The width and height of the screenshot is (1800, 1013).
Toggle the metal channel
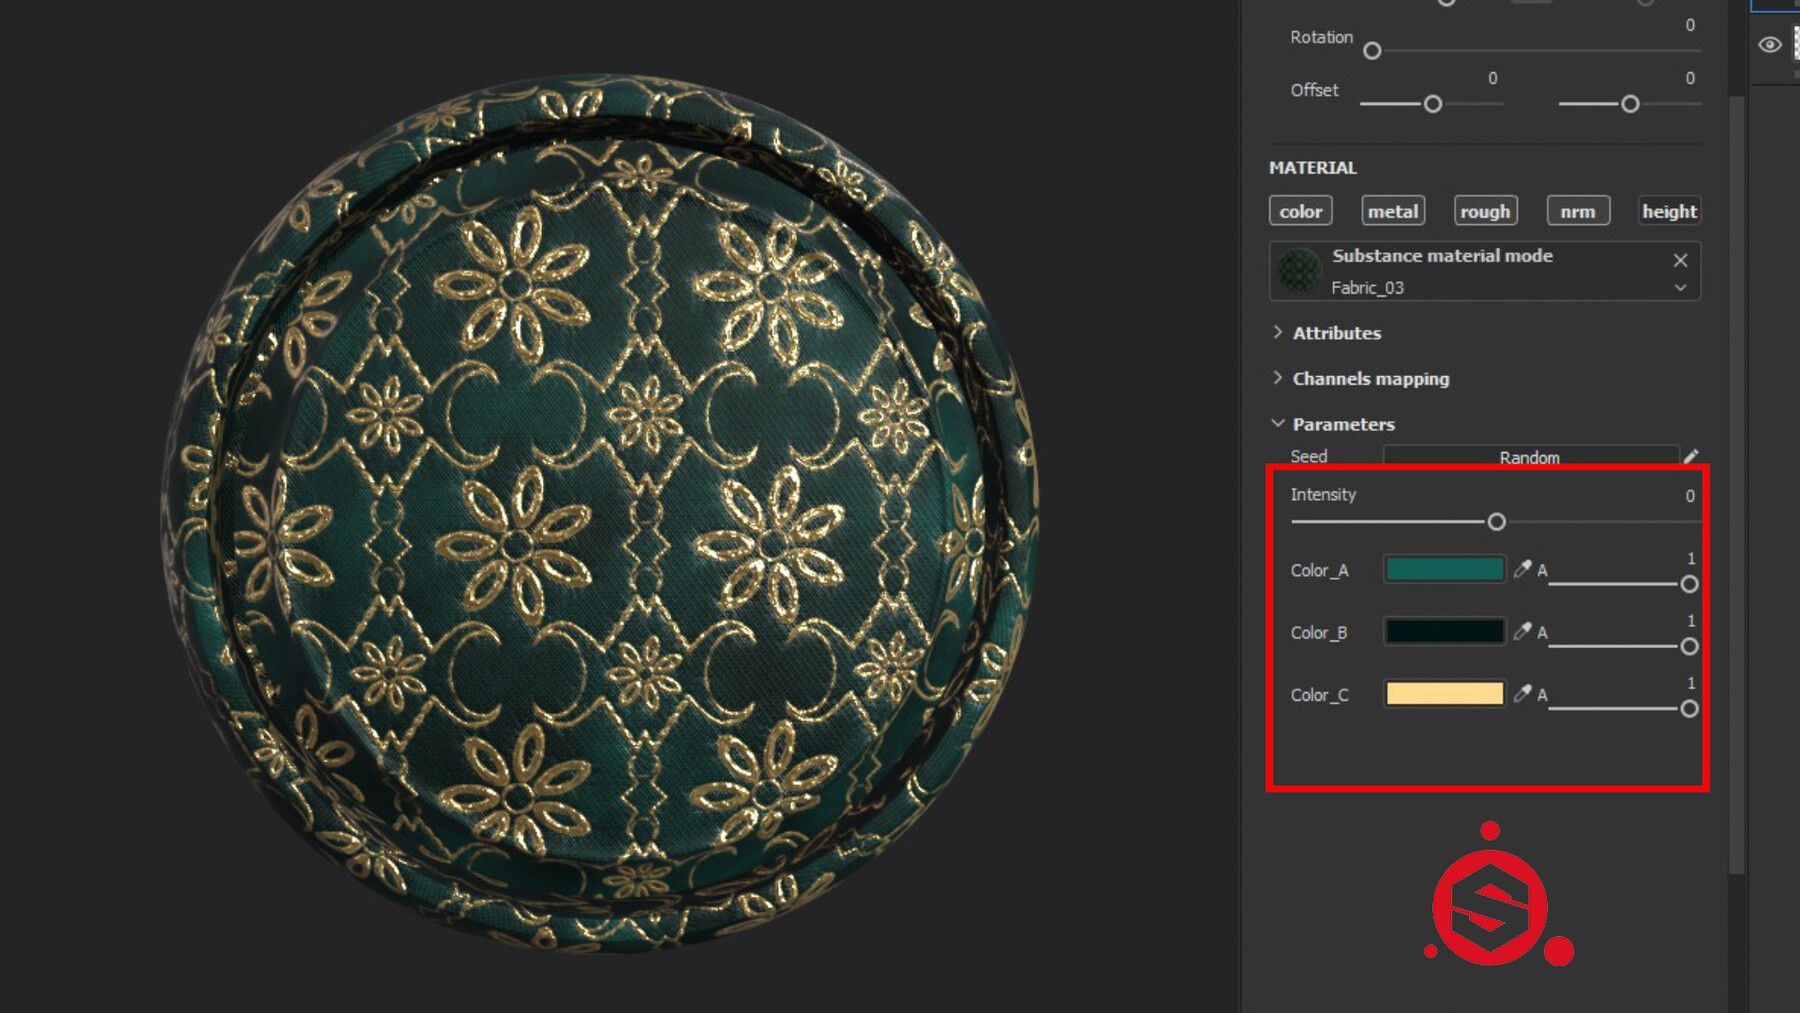(x=1393, y=210)
